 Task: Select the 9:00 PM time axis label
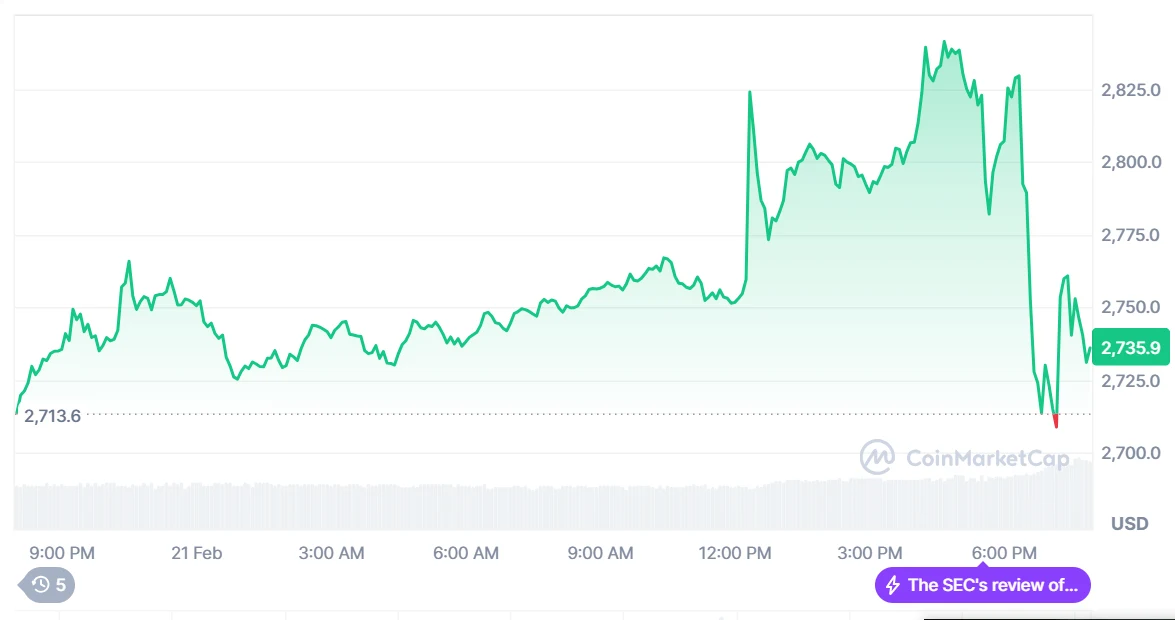pos(62,553)
